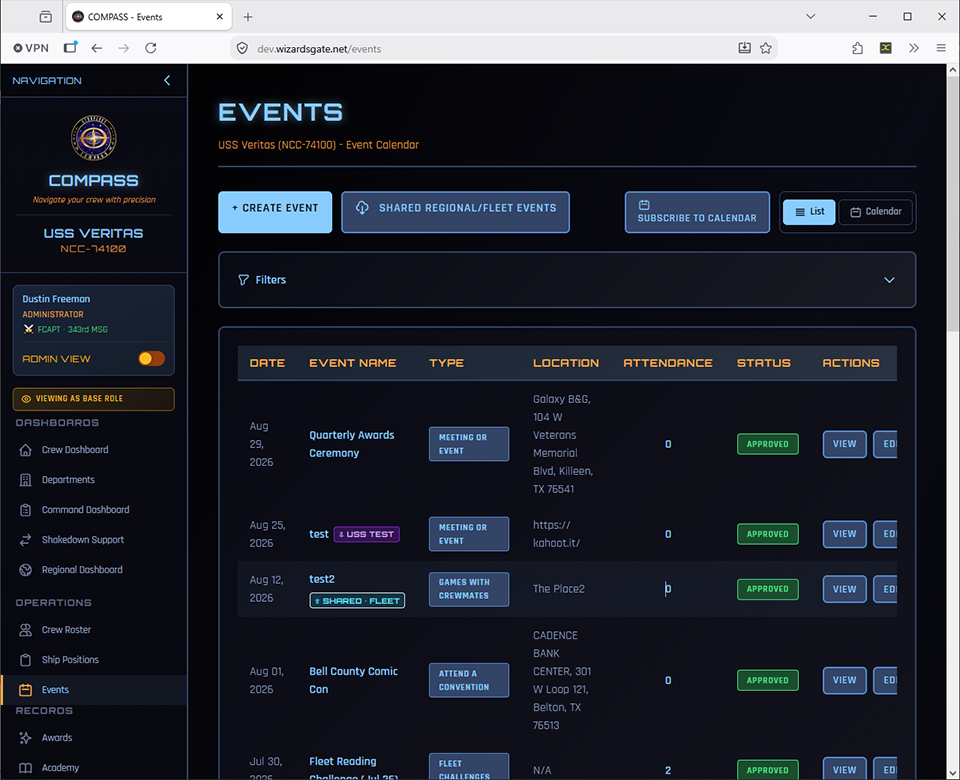View the Quarterly Awards Ceremony event

pos(844,444)
